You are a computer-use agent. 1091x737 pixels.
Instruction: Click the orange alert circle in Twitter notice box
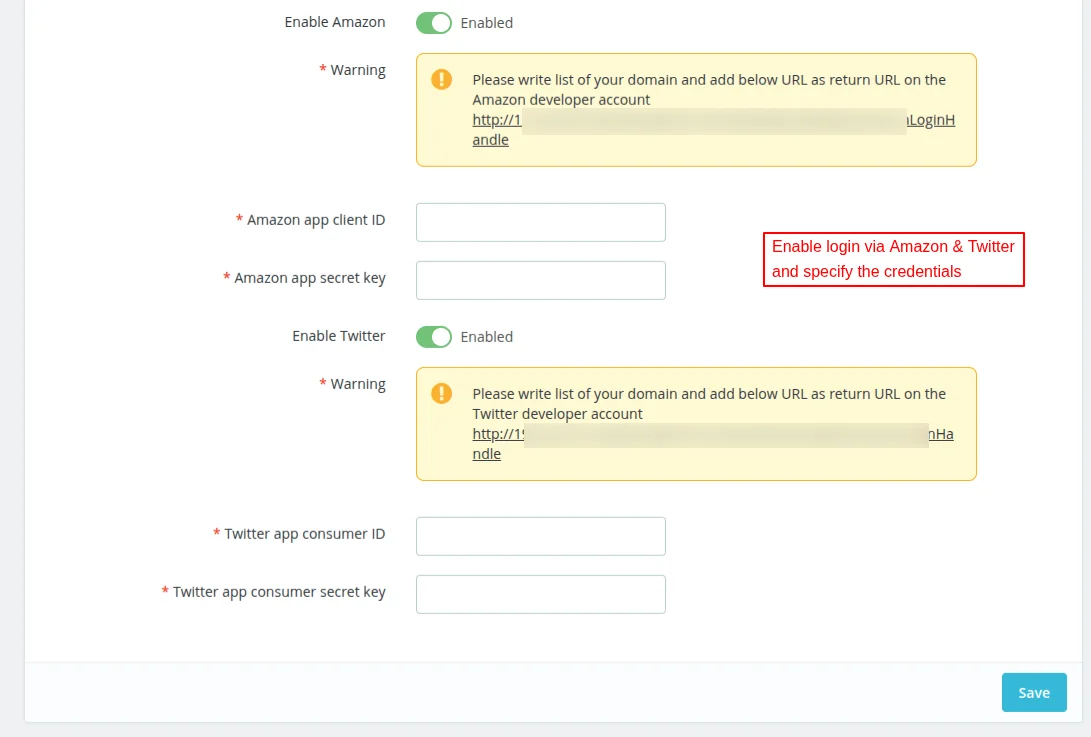pyautogui.click(x=441, y=393)
